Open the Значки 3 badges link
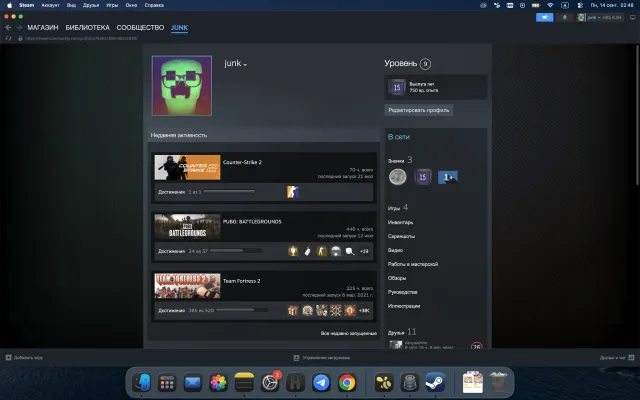Viewport: 640px width, 400px height. (400, 160)
